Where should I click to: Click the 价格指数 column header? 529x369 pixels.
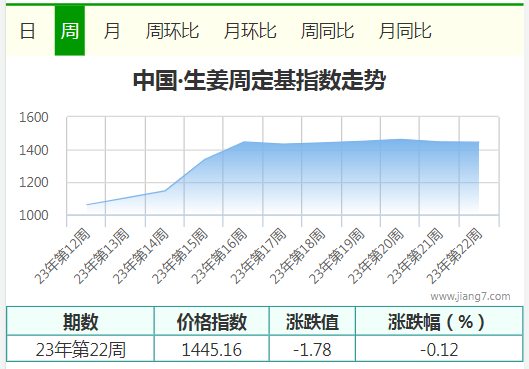[x=212, y=322]
